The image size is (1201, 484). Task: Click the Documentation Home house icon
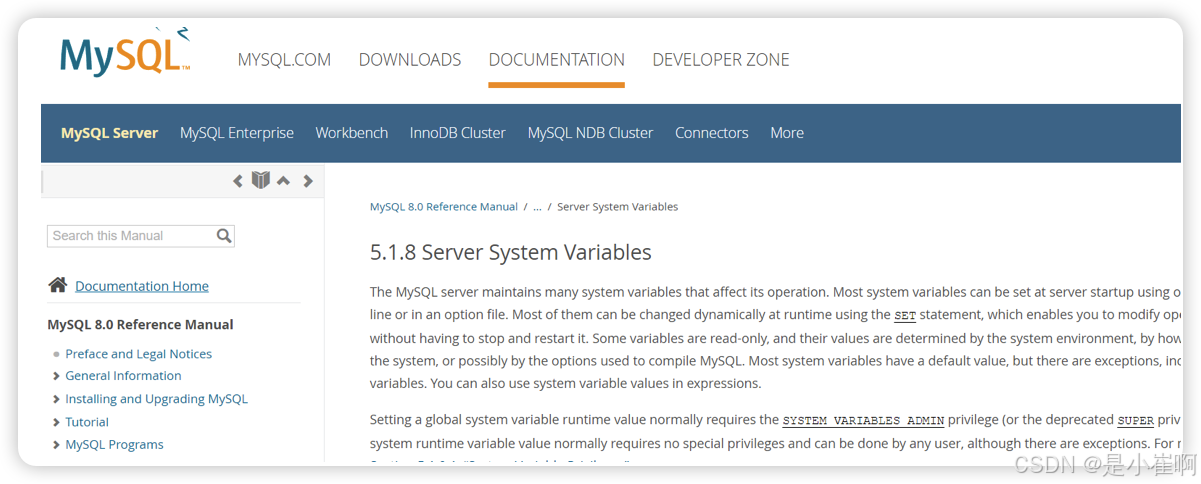pos(58,285)
